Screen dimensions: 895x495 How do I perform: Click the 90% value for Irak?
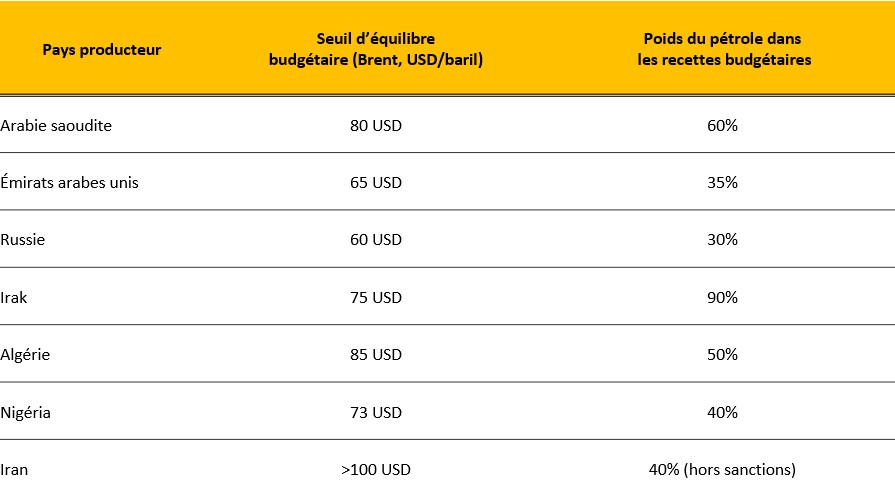(x=722, y=297)
